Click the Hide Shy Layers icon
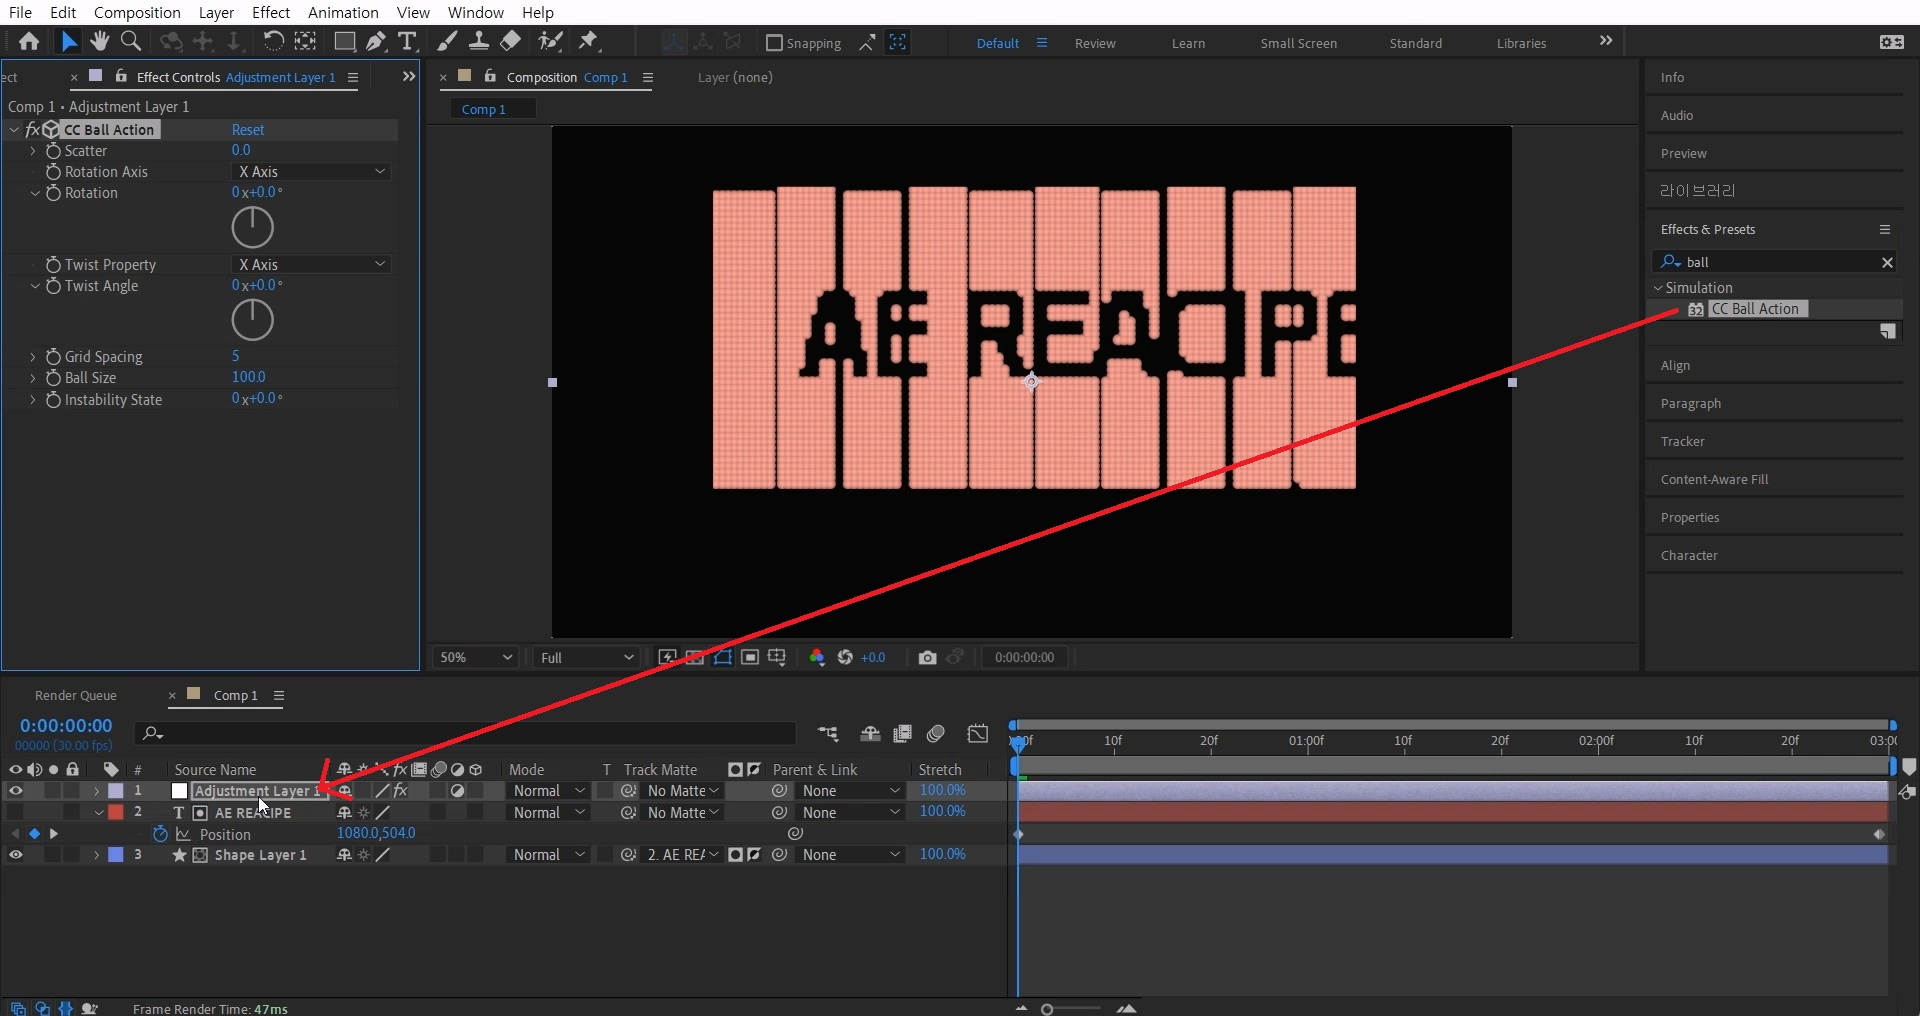1920x1016 pixels. click(x=870, y=734)
